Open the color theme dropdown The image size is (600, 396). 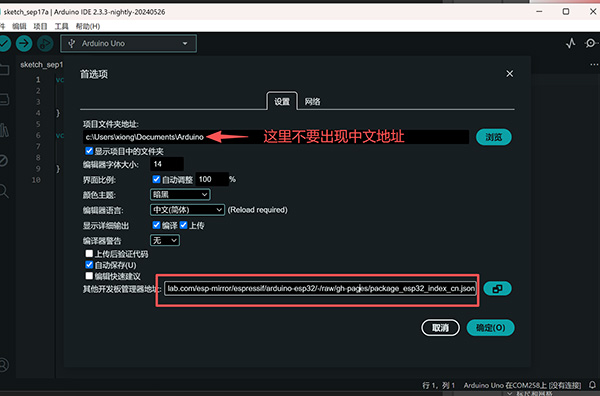(180, 194)
